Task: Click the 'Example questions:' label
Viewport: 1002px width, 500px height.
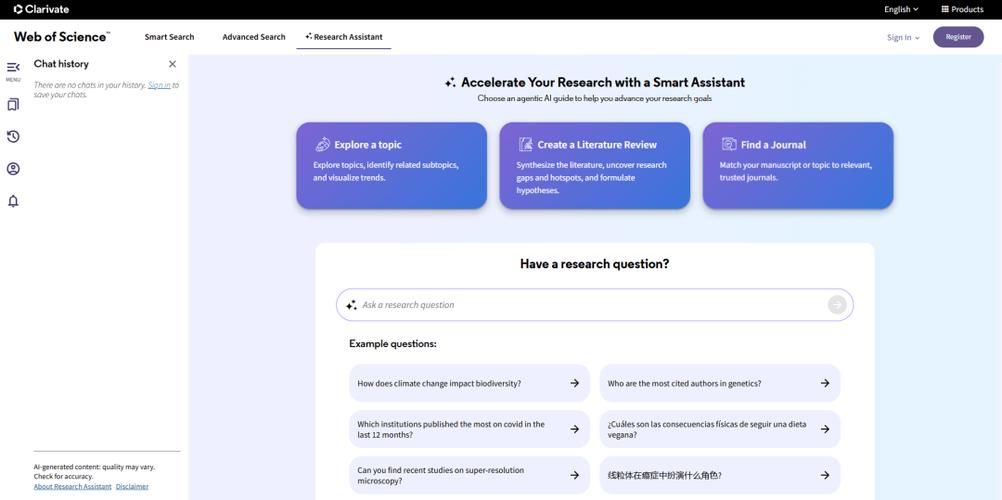Action: (x=392, y=344)
